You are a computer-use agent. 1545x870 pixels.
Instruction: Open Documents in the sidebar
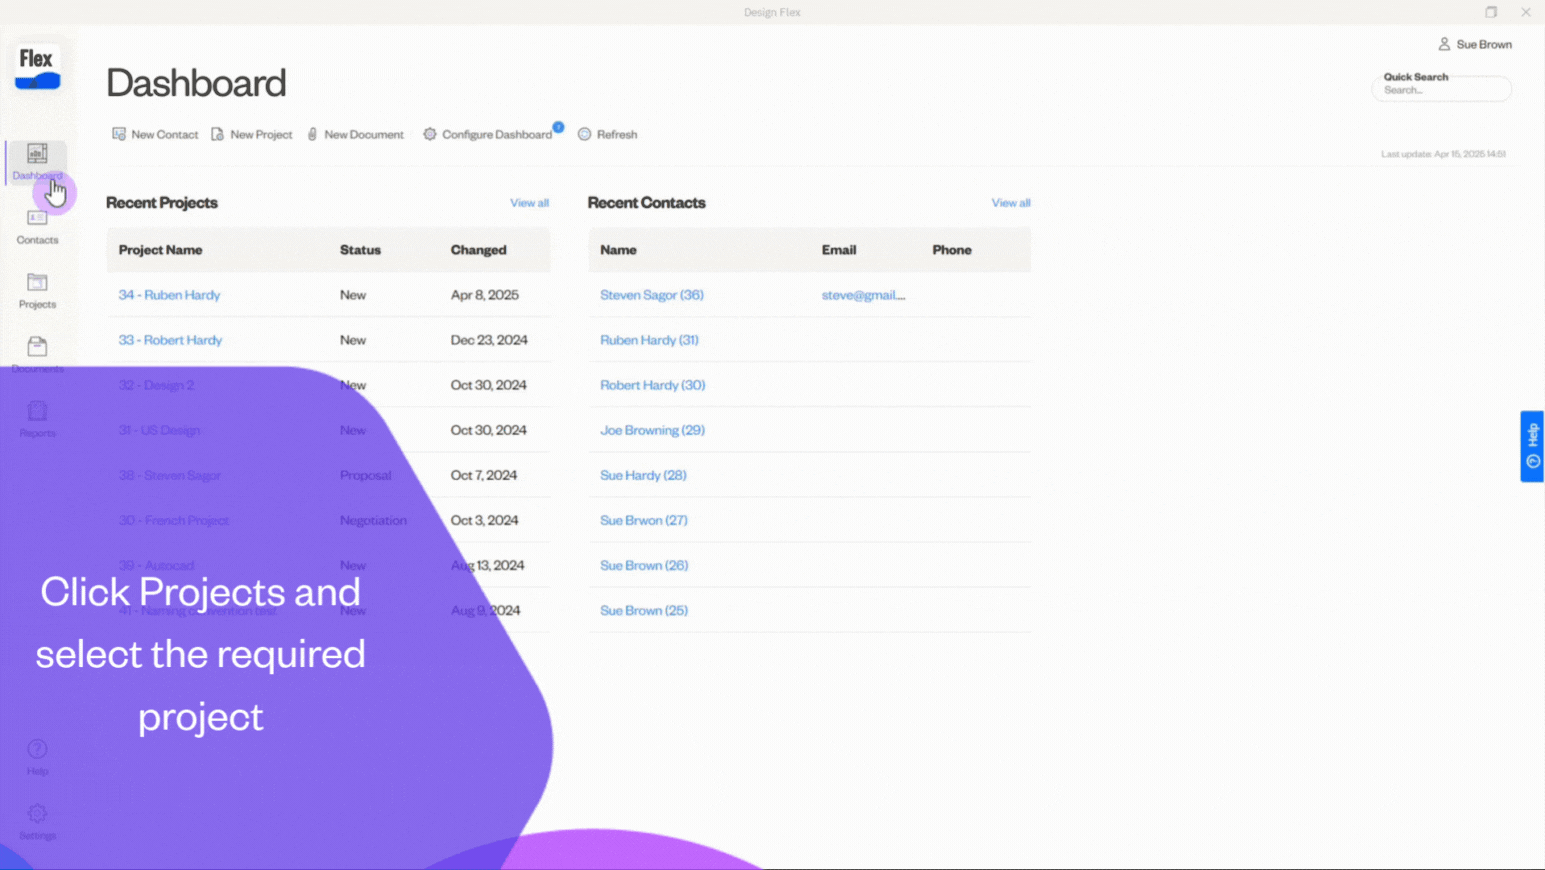37,355
